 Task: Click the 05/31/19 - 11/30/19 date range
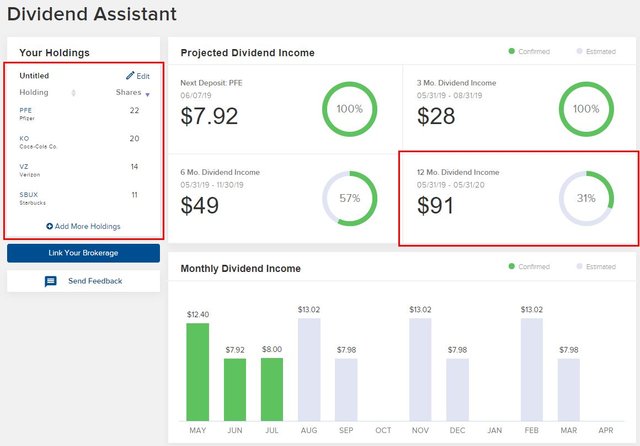(x=212, y=185)
